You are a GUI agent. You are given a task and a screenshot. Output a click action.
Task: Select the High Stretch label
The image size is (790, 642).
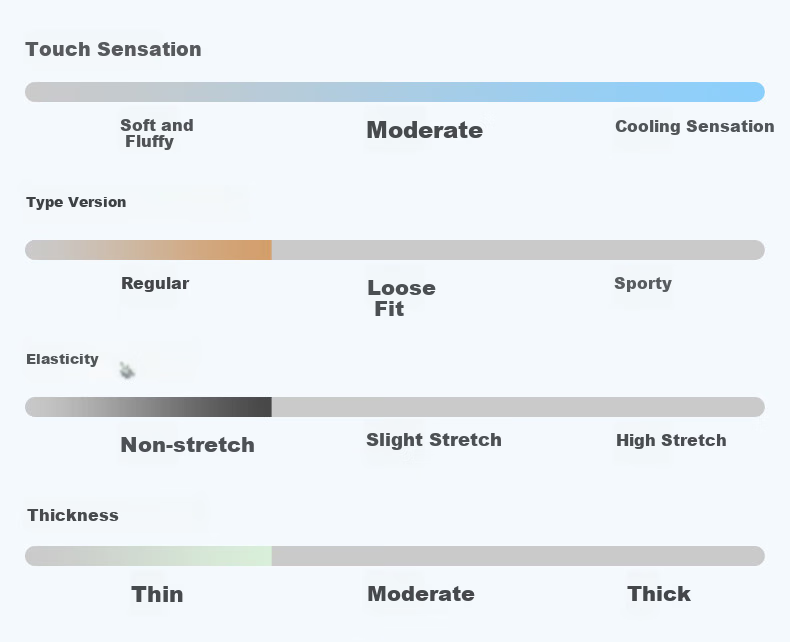(671, 440)
